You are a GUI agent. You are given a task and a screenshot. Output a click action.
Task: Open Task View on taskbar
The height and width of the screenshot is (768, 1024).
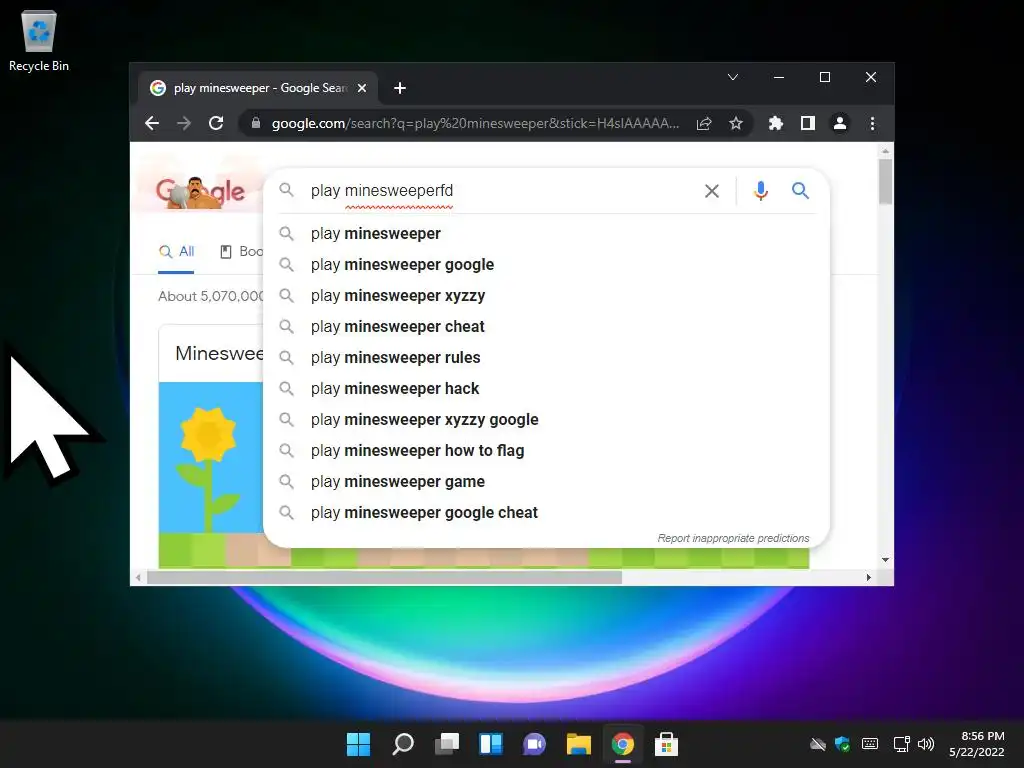(447, 744)
